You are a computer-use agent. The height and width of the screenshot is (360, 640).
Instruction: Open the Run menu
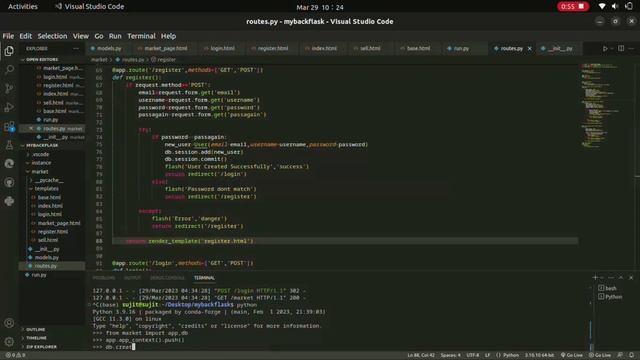pyautogui.click(x=115, y=36)
